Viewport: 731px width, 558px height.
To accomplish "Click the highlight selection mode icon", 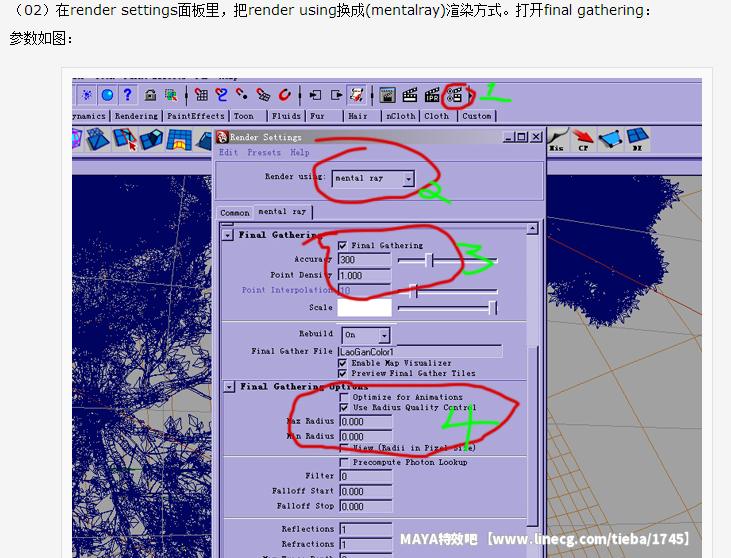I will tap(171, 95).
